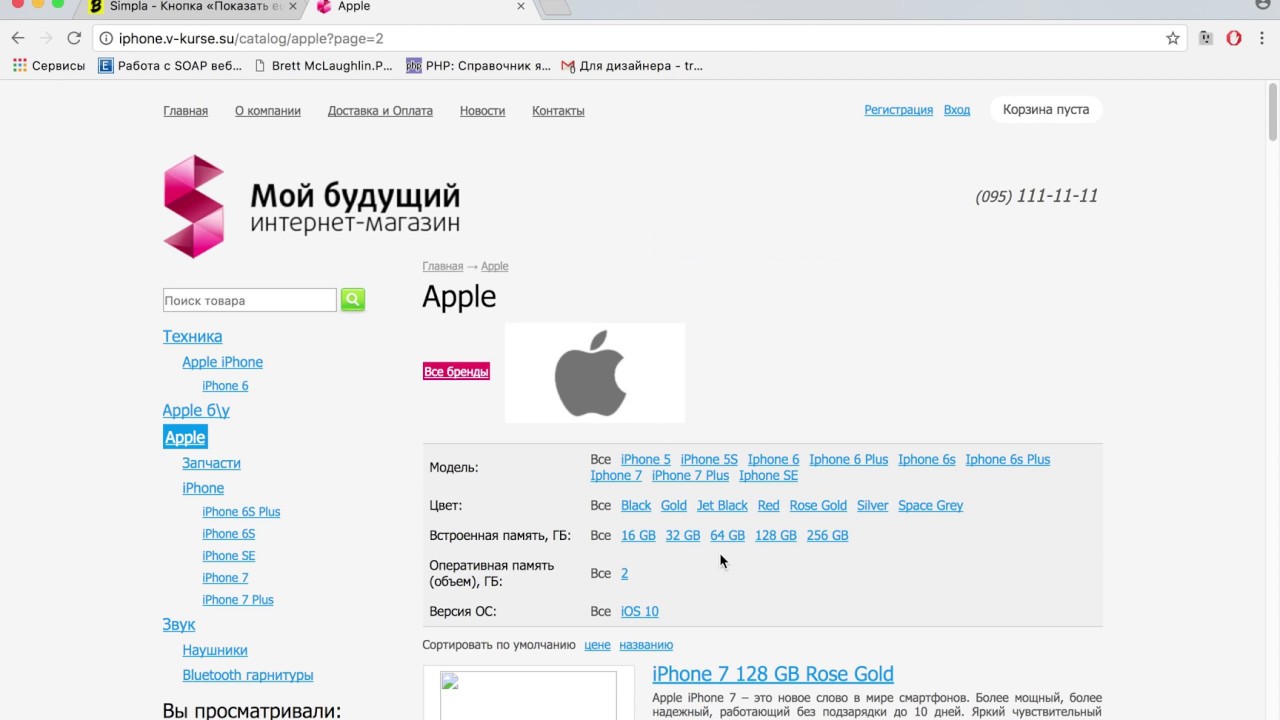Click the phone number (095) 111-11-11
The height and width of the screenshot is (720, 1280).
[x=1036, y=196]
